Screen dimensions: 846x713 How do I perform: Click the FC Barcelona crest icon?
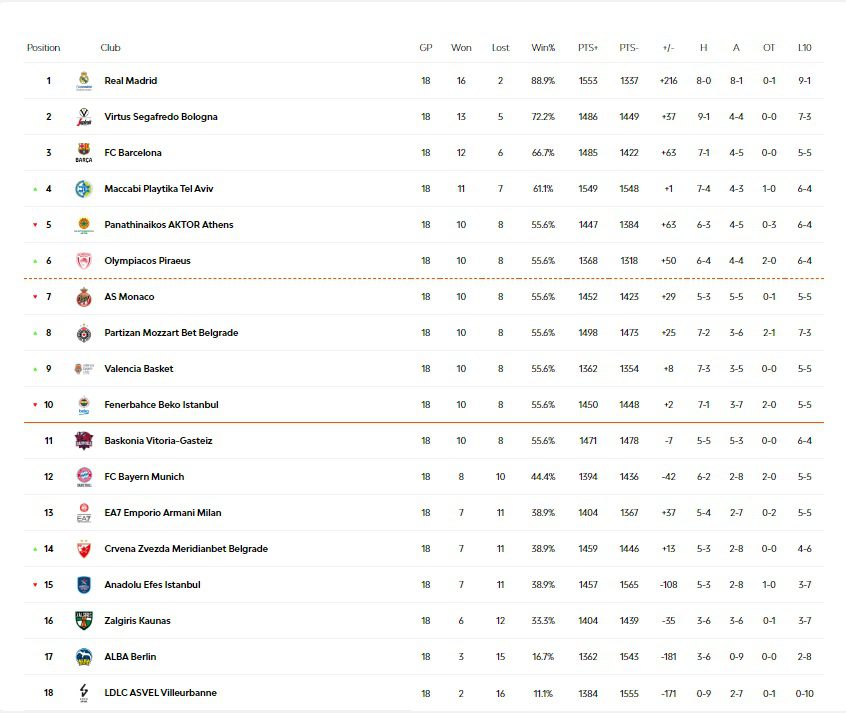click(x=84, y=153)
